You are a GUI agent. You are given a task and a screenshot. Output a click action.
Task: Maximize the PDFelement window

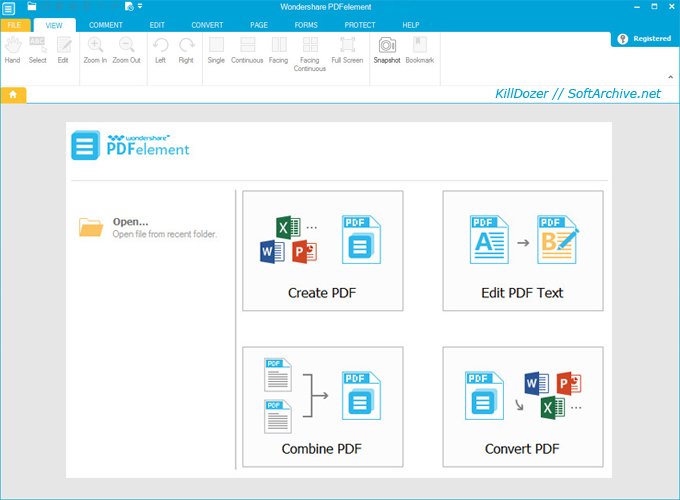[654, 7]
